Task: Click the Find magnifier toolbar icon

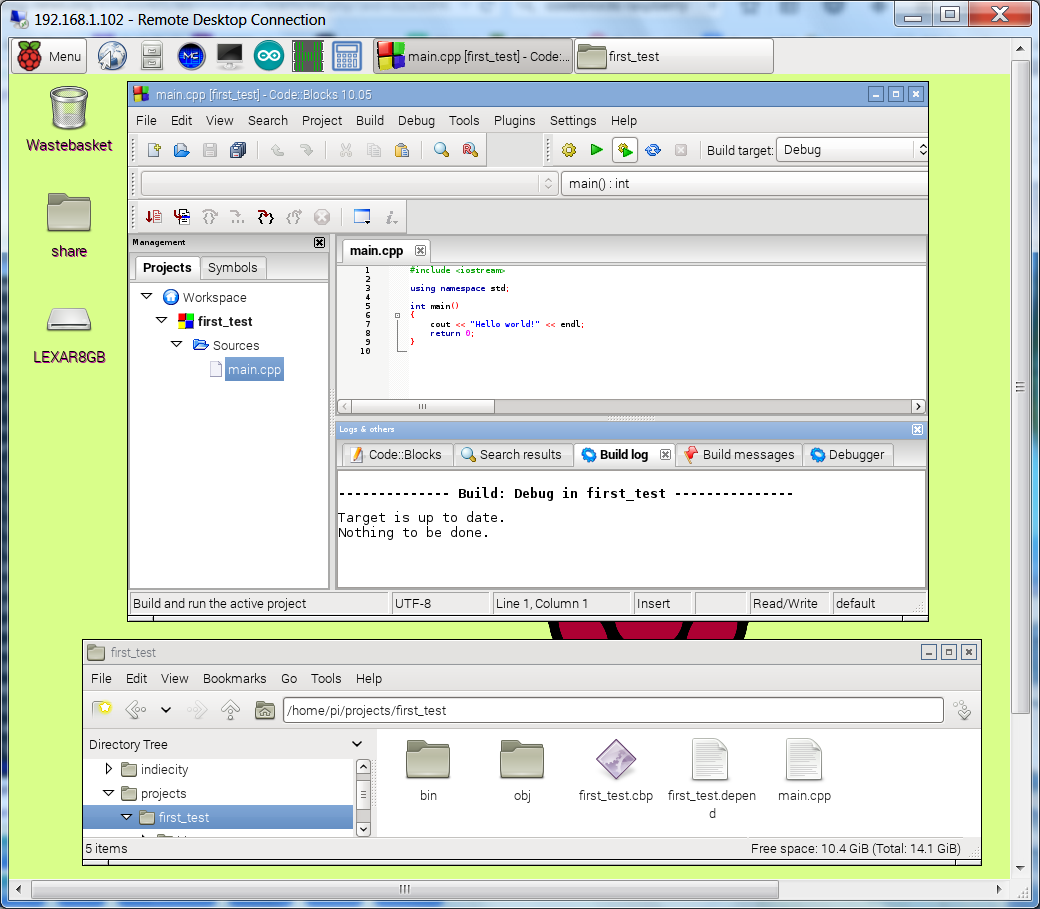Action: 441,150
